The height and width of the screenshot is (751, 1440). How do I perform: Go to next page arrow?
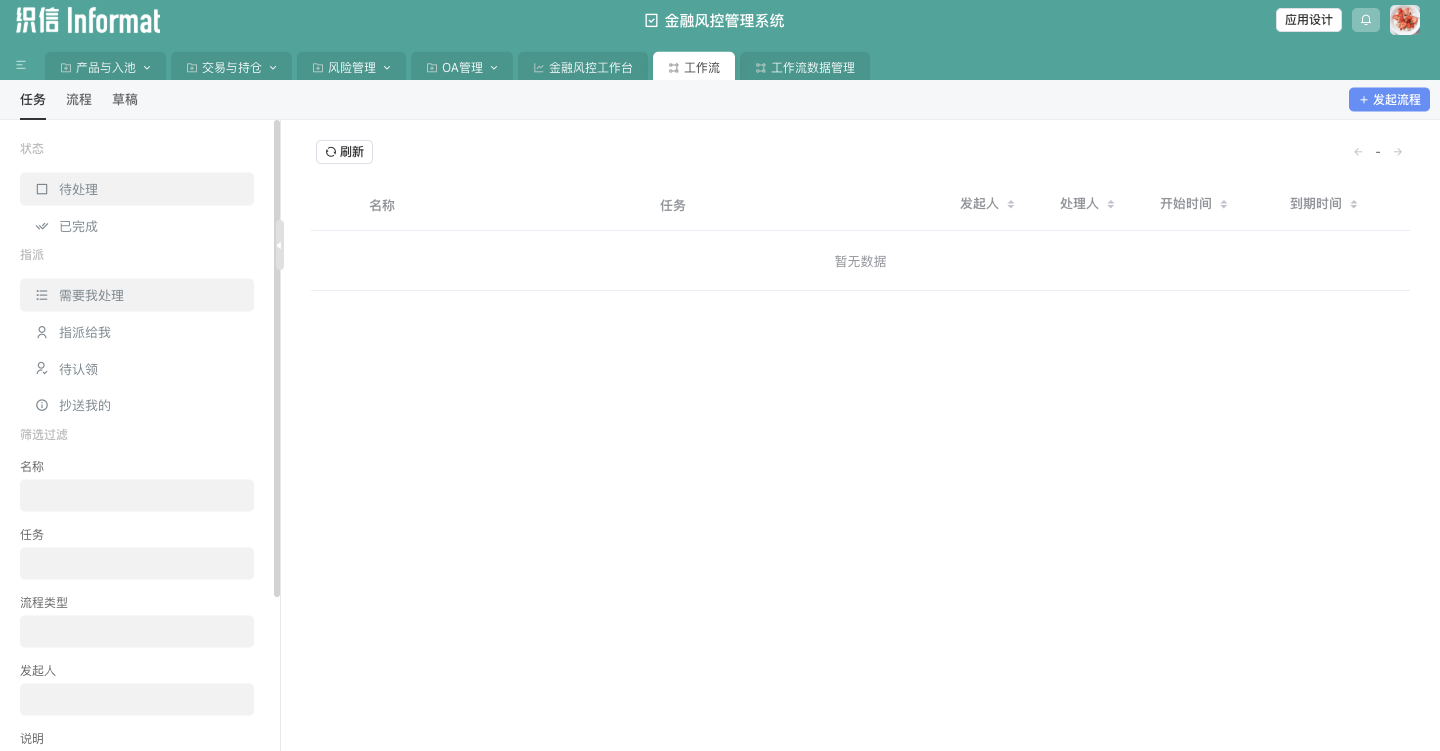click(x=1398, y=152)
